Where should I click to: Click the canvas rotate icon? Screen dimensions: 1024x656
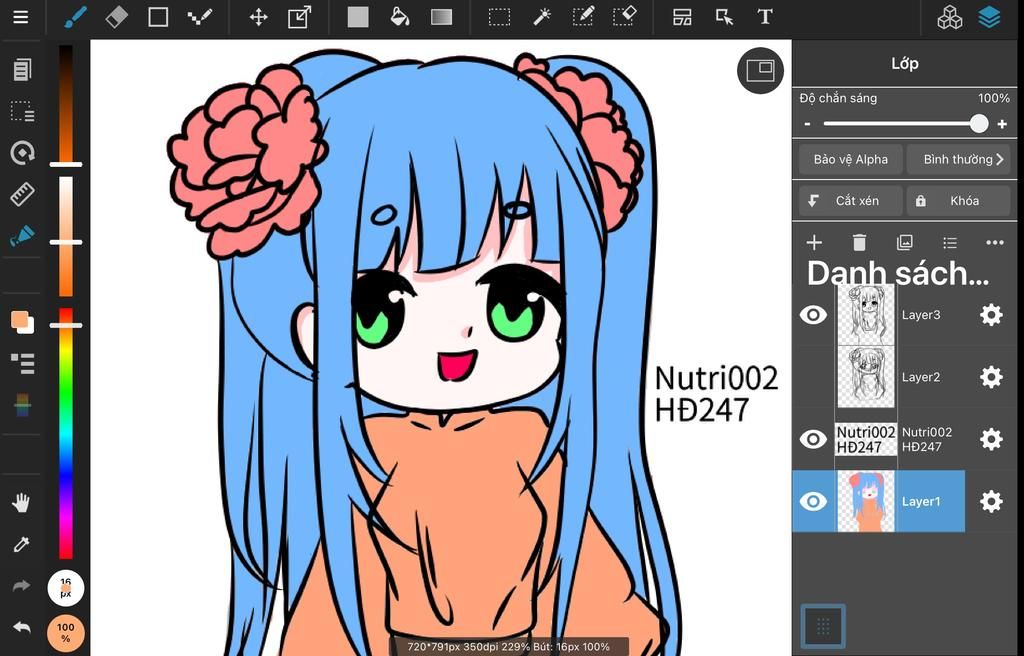pos(22,153)
